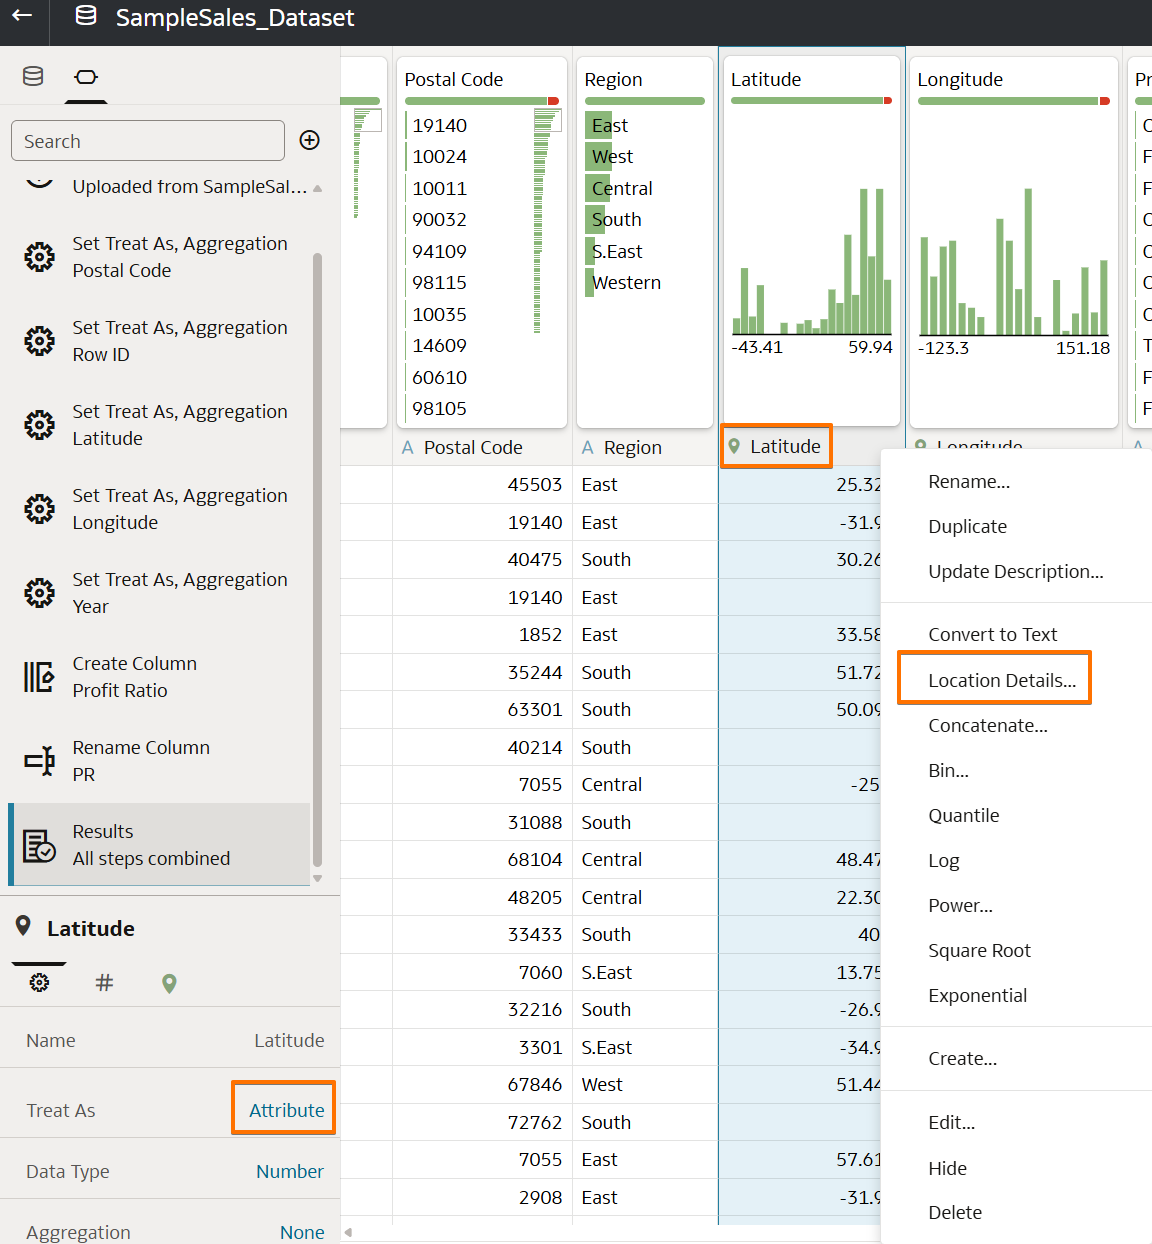Select Convert to Text in the menu
1152x1244 pixels.
(x=992, y=633)
